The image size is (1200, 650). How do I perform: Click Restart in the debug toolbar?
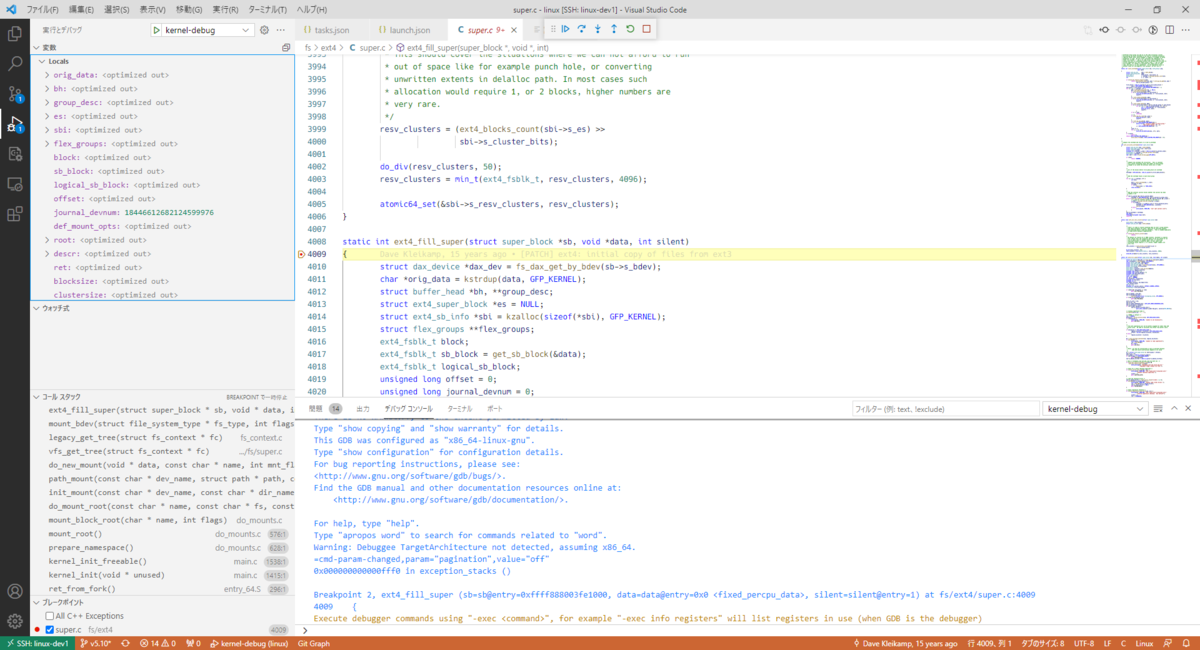(630, 29)
